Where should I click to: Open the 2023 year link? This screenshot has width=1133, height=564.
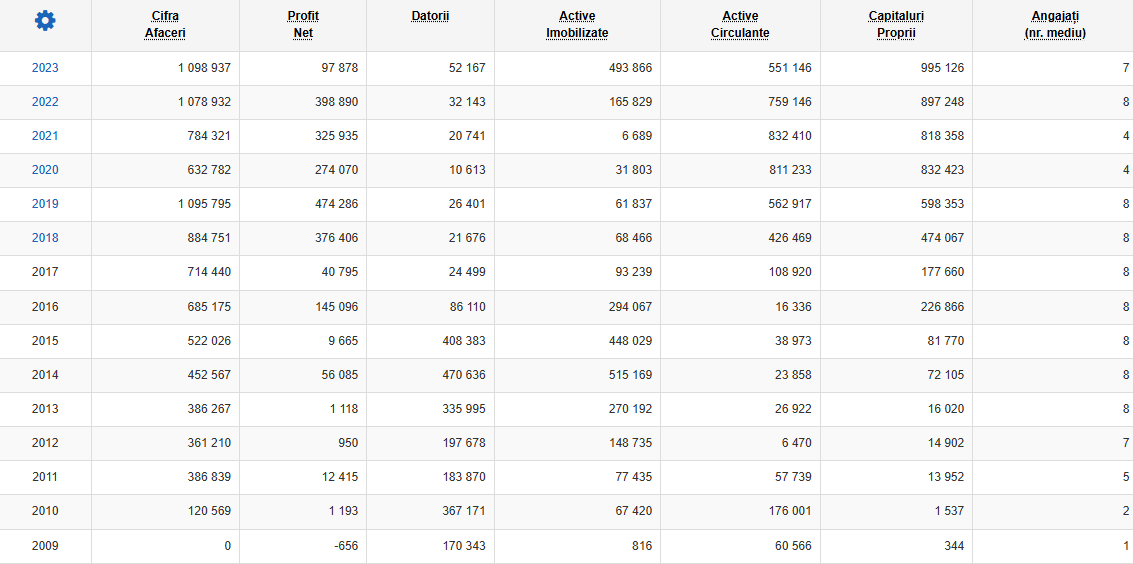click(45, 68)
